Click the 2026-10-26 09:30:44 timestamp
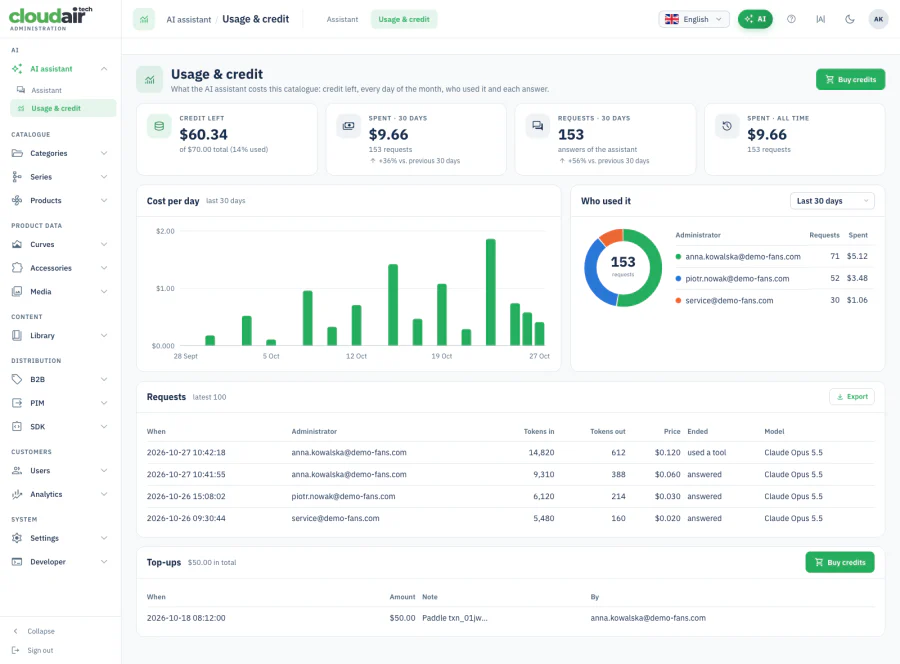900x664 pixels. pyautogui.click(x=186, y=518)
